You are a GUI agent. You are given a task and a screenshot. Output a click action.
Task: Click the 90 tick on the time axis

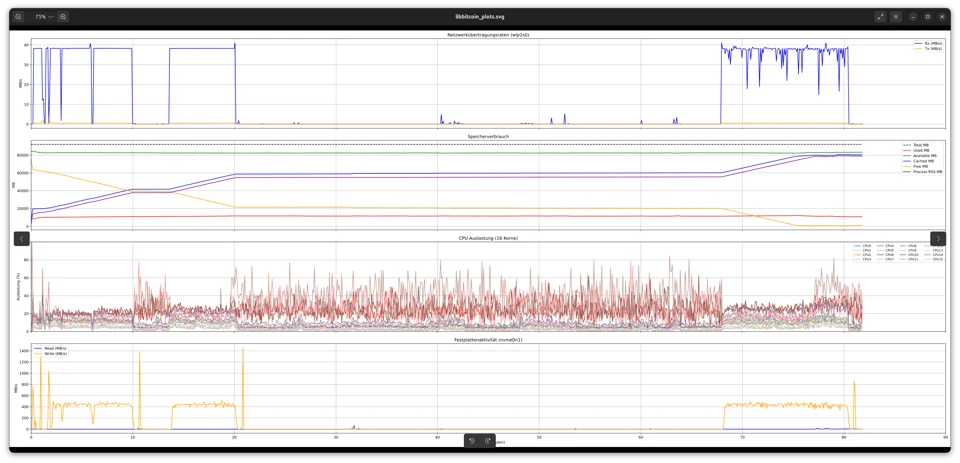click(945, 437)
